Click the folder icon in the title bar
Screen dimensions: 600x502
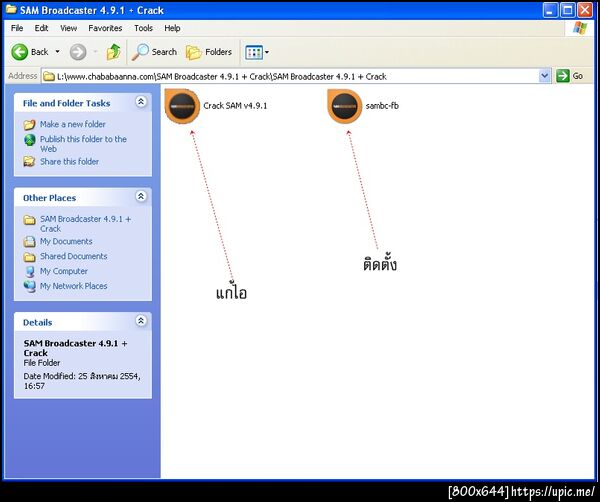coord(11,9)
